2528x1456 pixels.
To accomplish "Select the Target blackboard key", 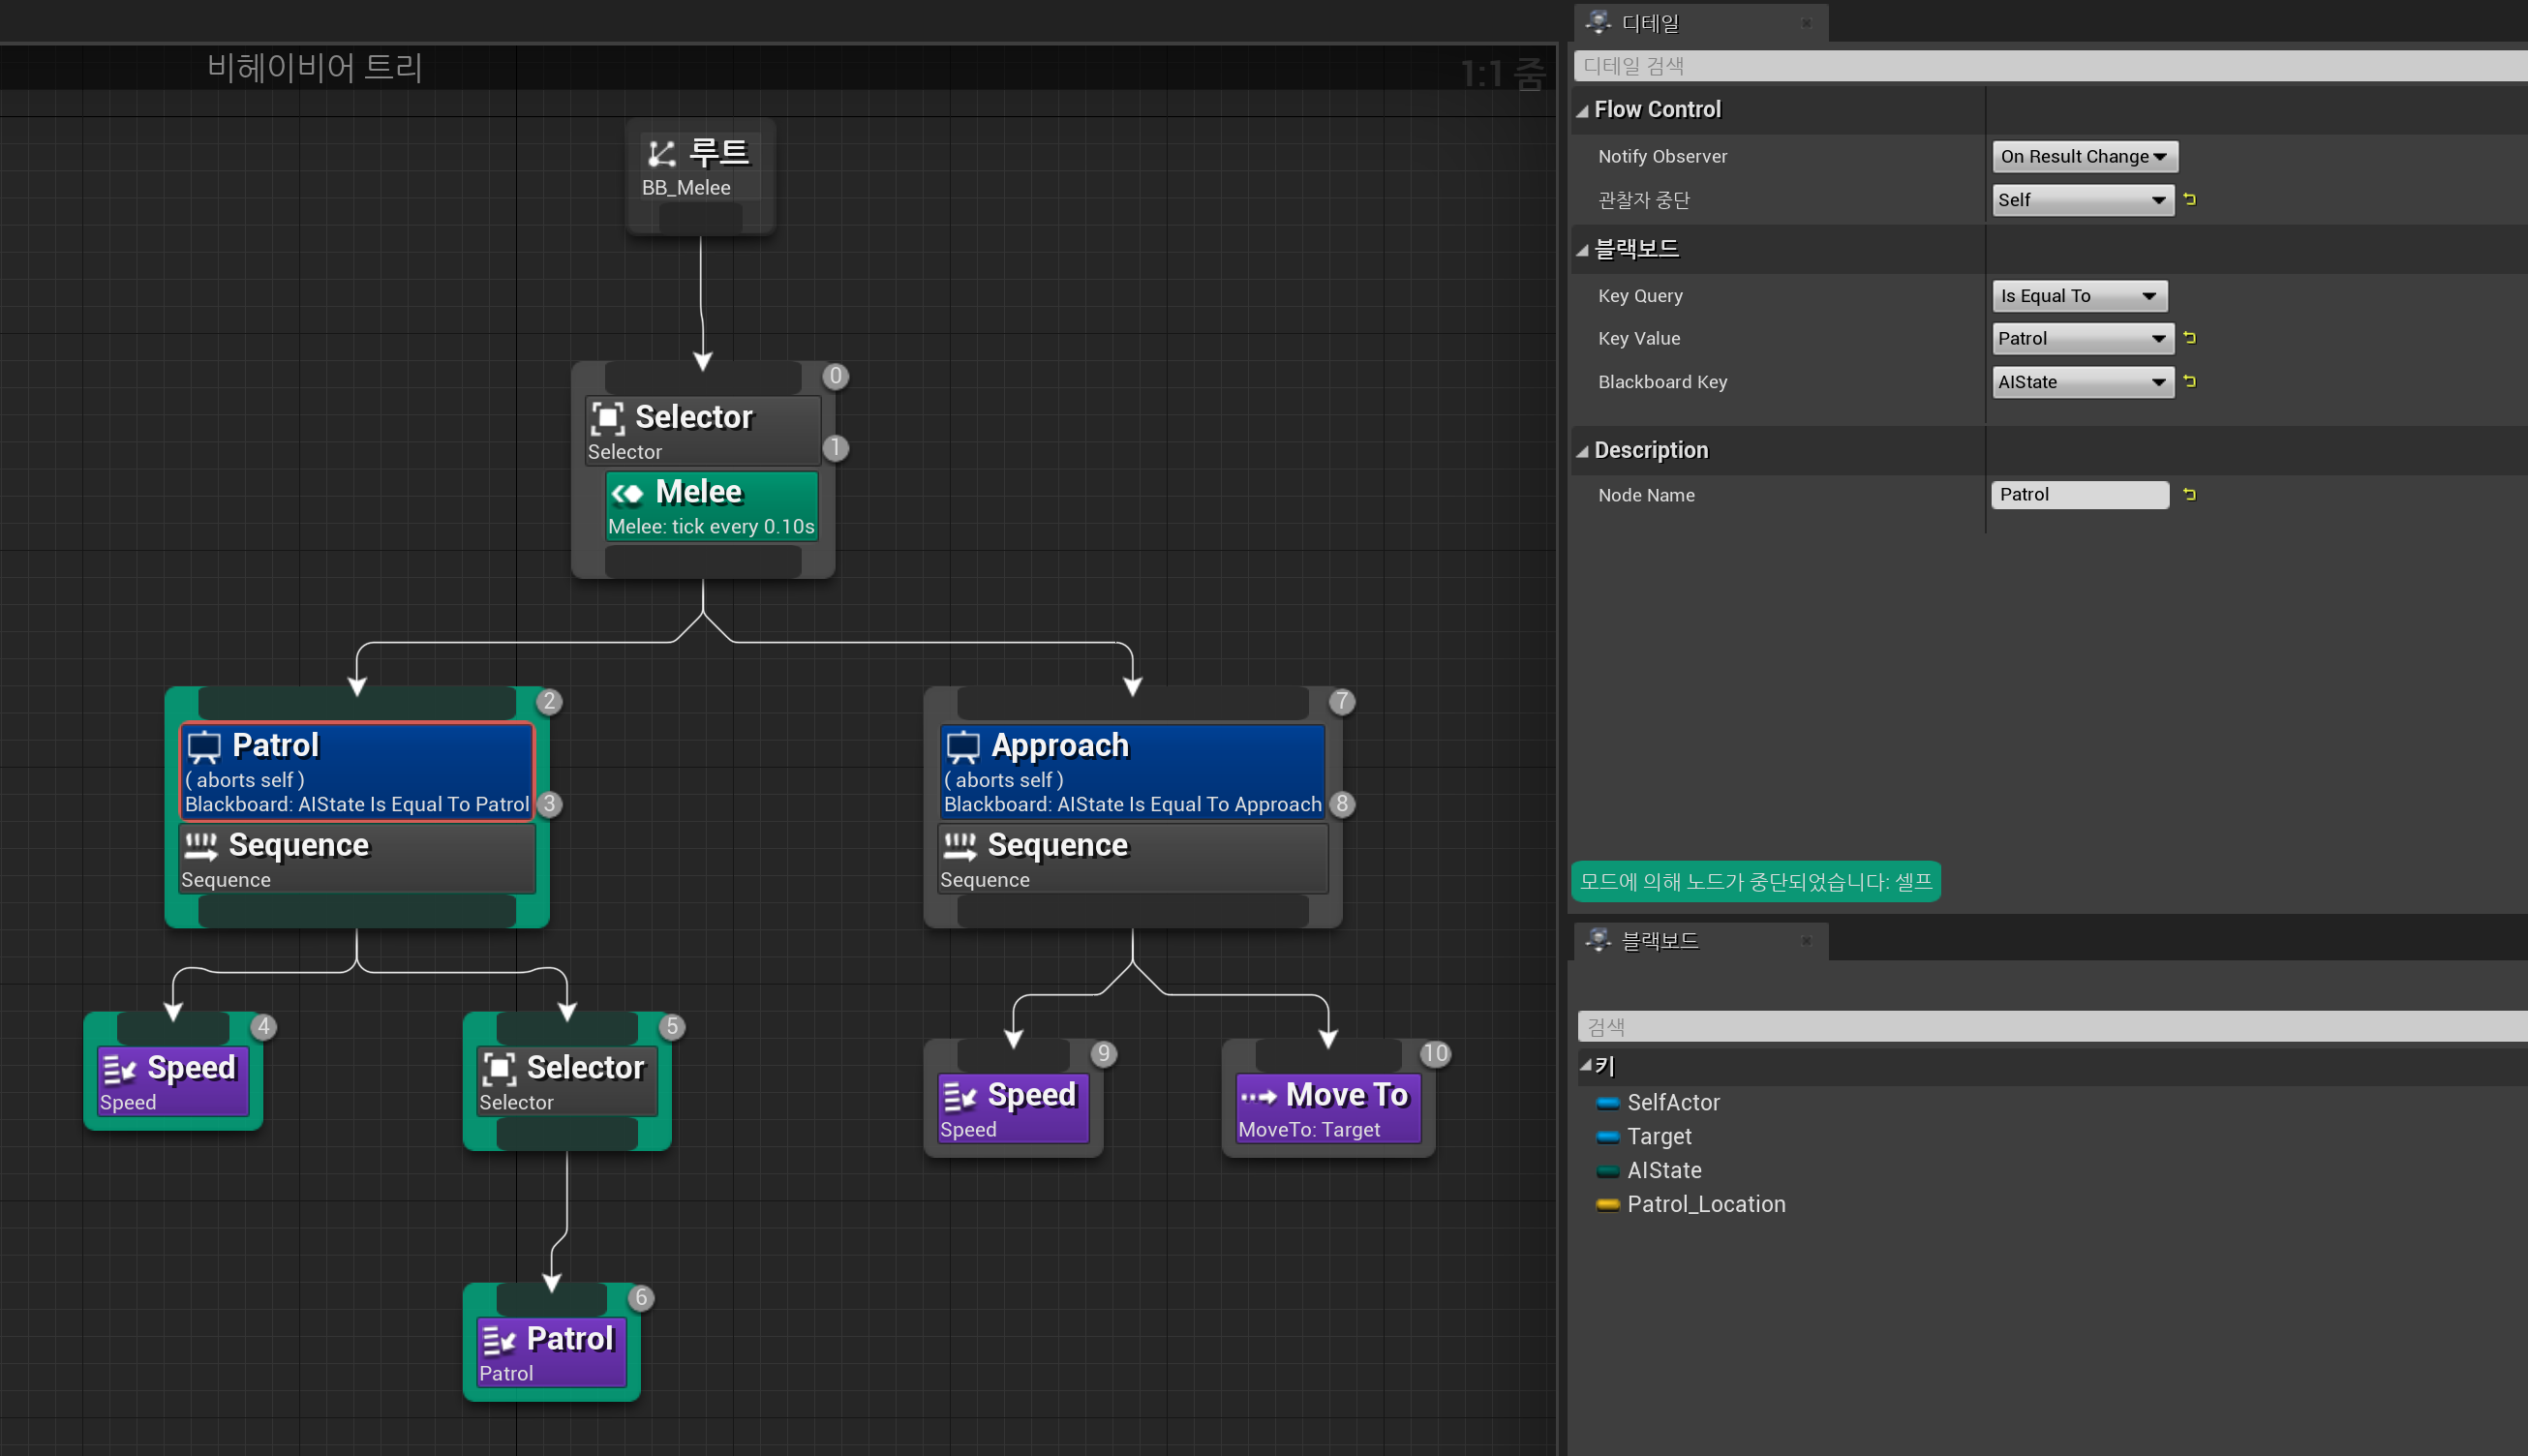I will [1658, 1136].
